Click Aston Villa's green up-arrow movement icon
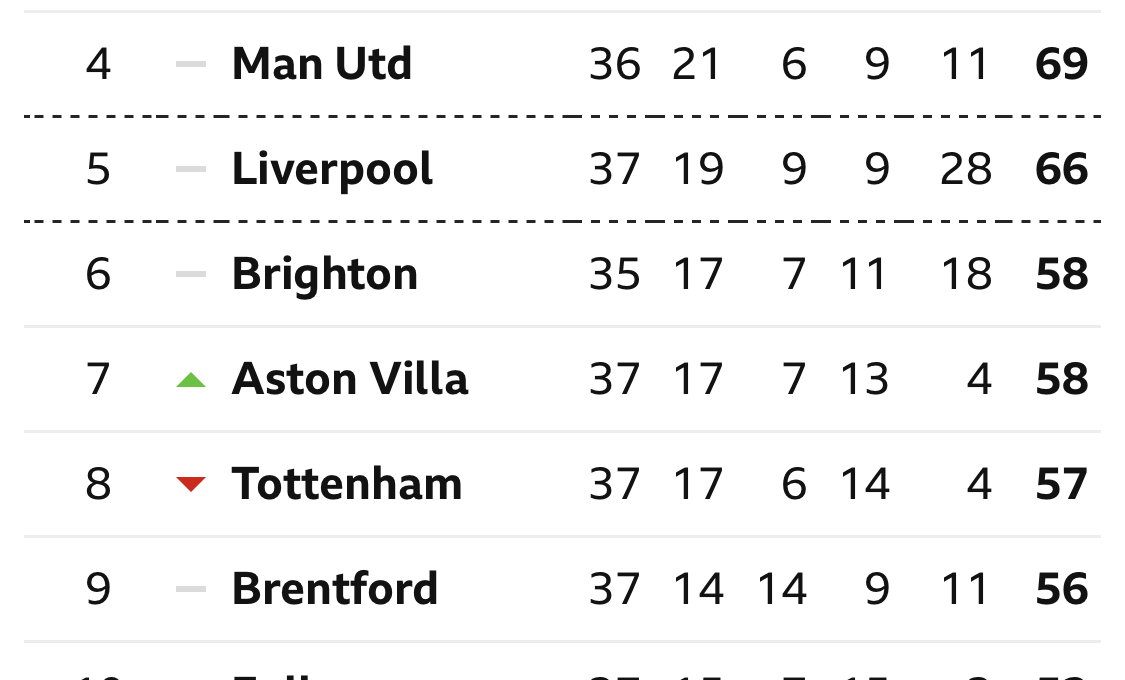 (x=191, y=380)
